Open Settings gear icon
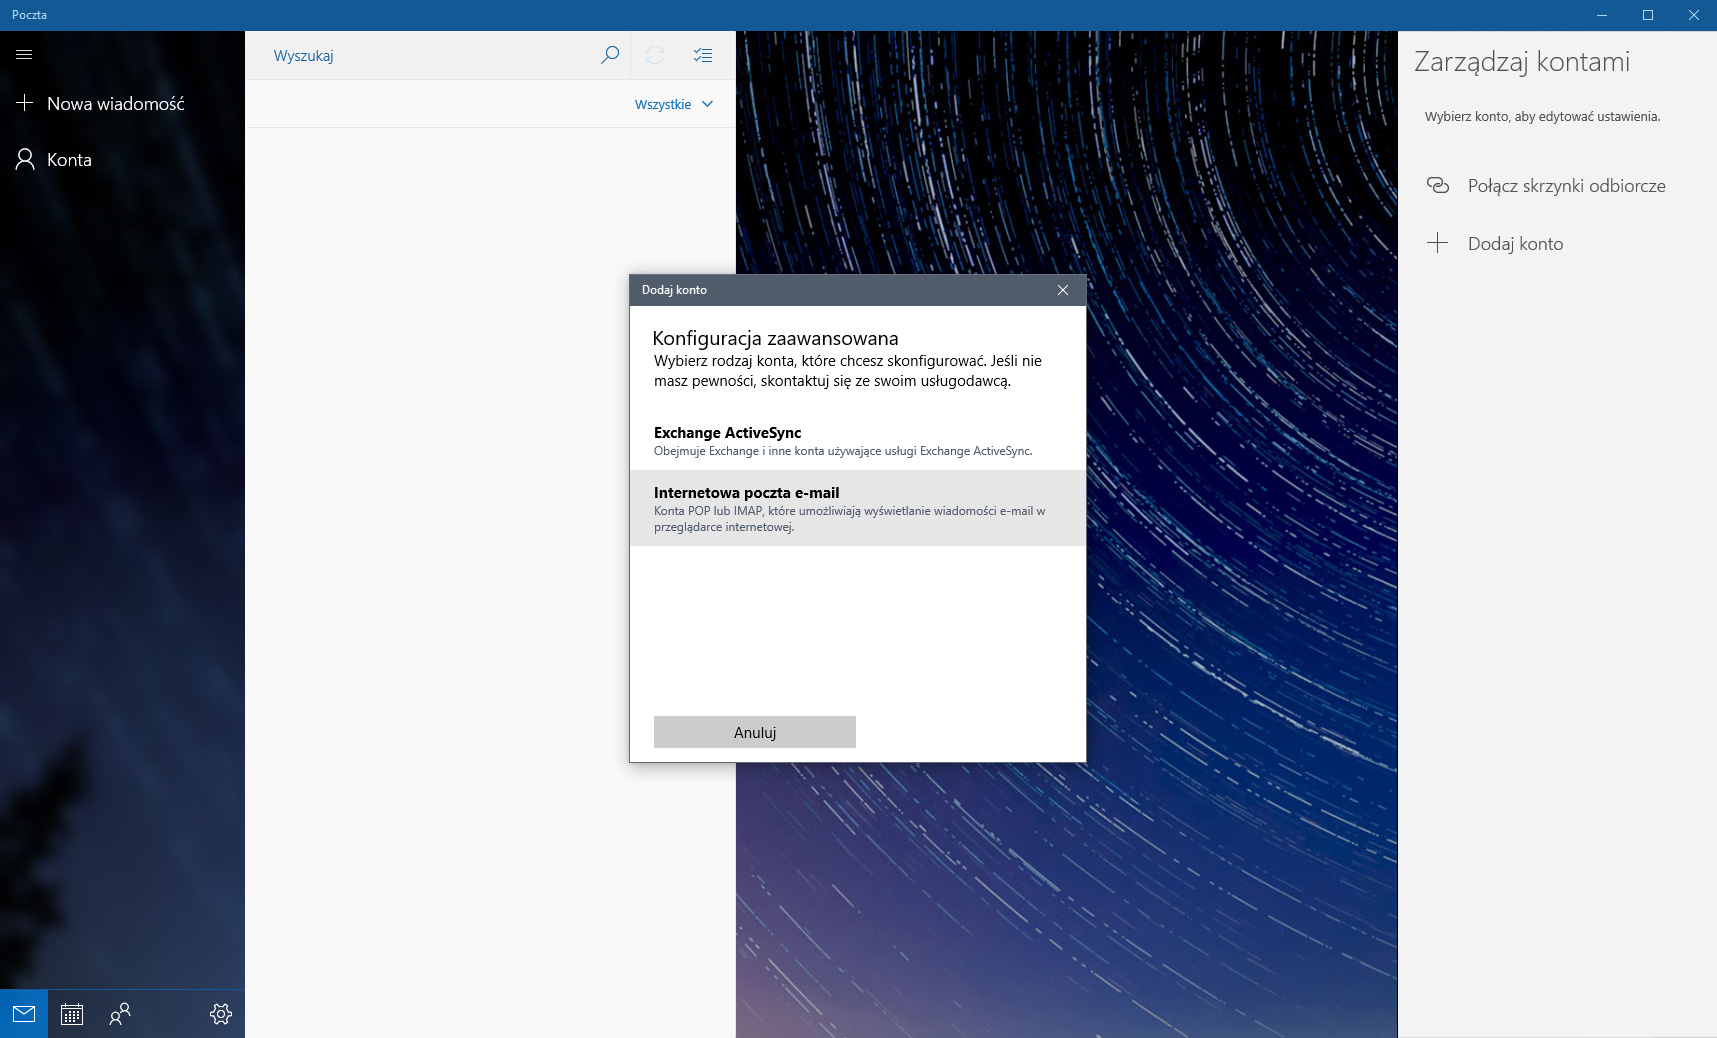Image resolution: width=1717 pixels, height=1038 pixels. (x=221, y=1014)
